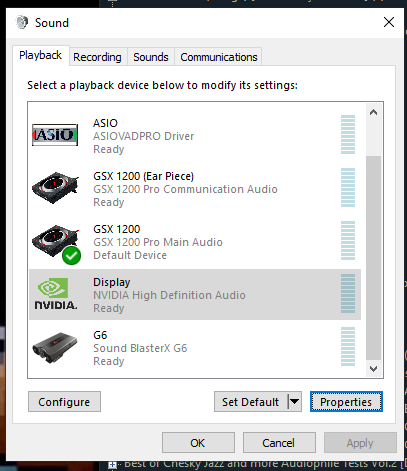Click the device list scroll-down arrow
Viewport: 407px width, 471px height.
pos(373,369)
